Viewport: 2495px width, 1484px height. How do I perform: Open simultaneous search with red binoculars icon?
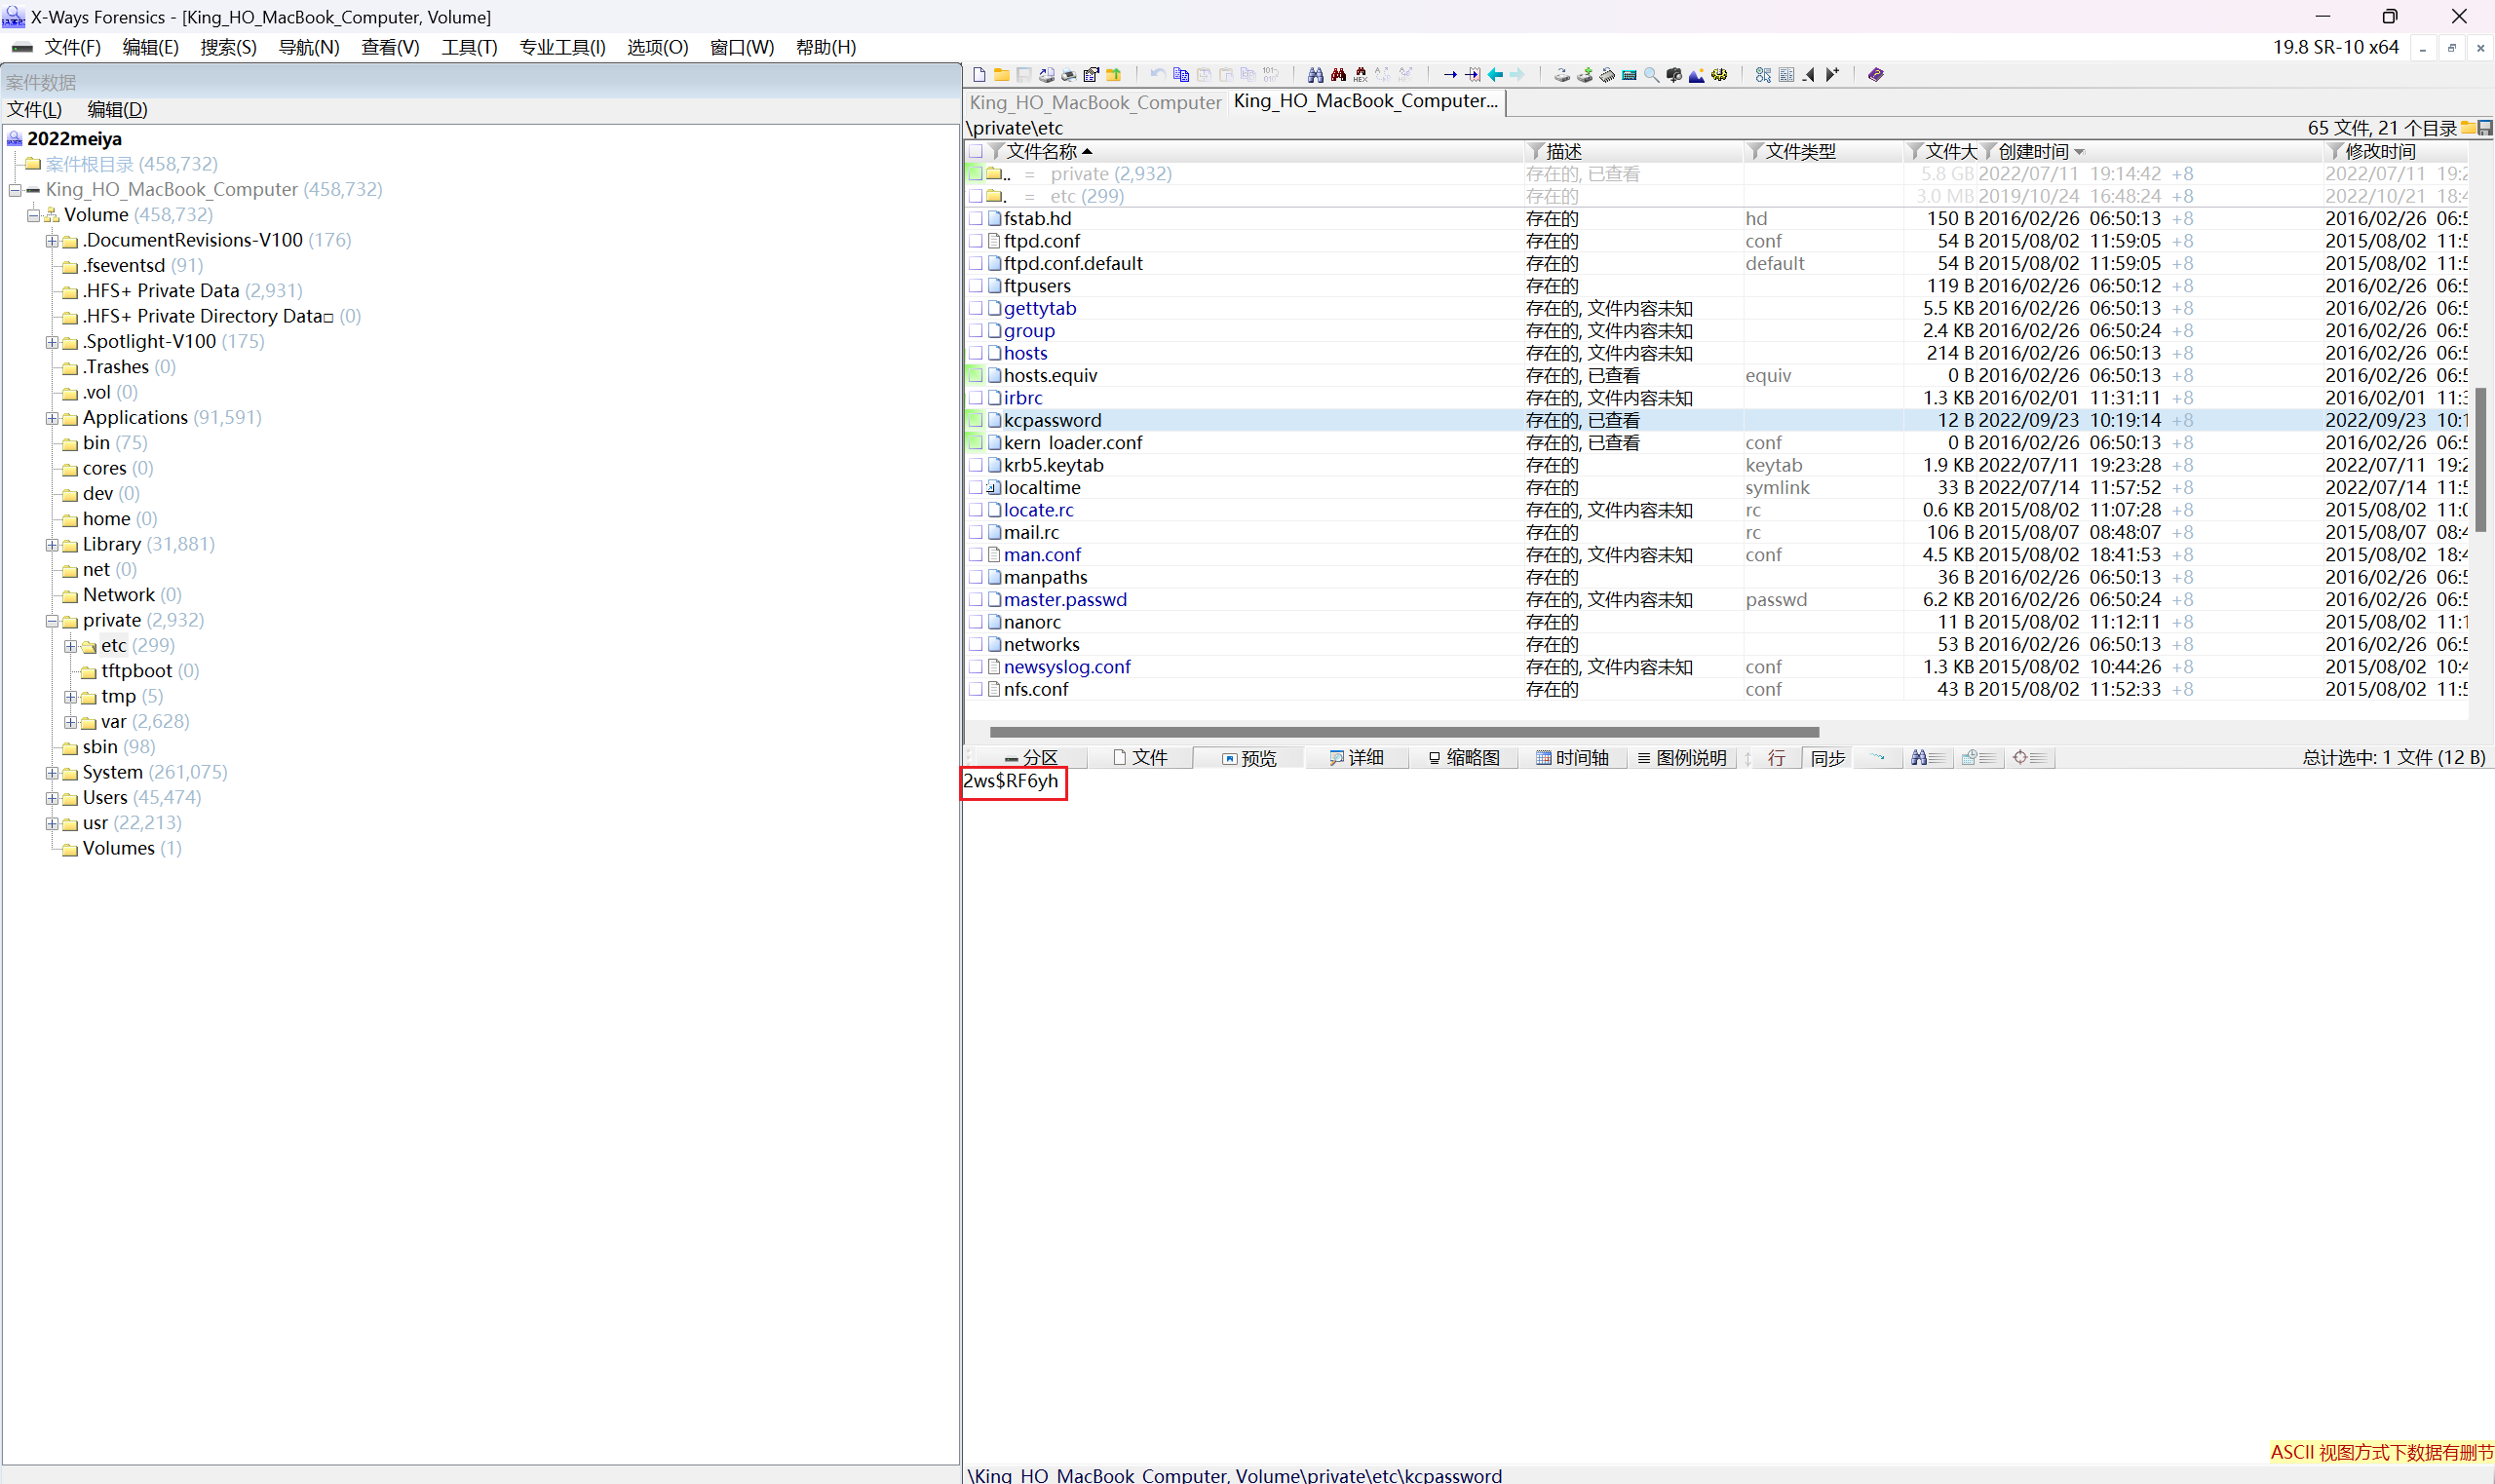[x=1338, y=75]
